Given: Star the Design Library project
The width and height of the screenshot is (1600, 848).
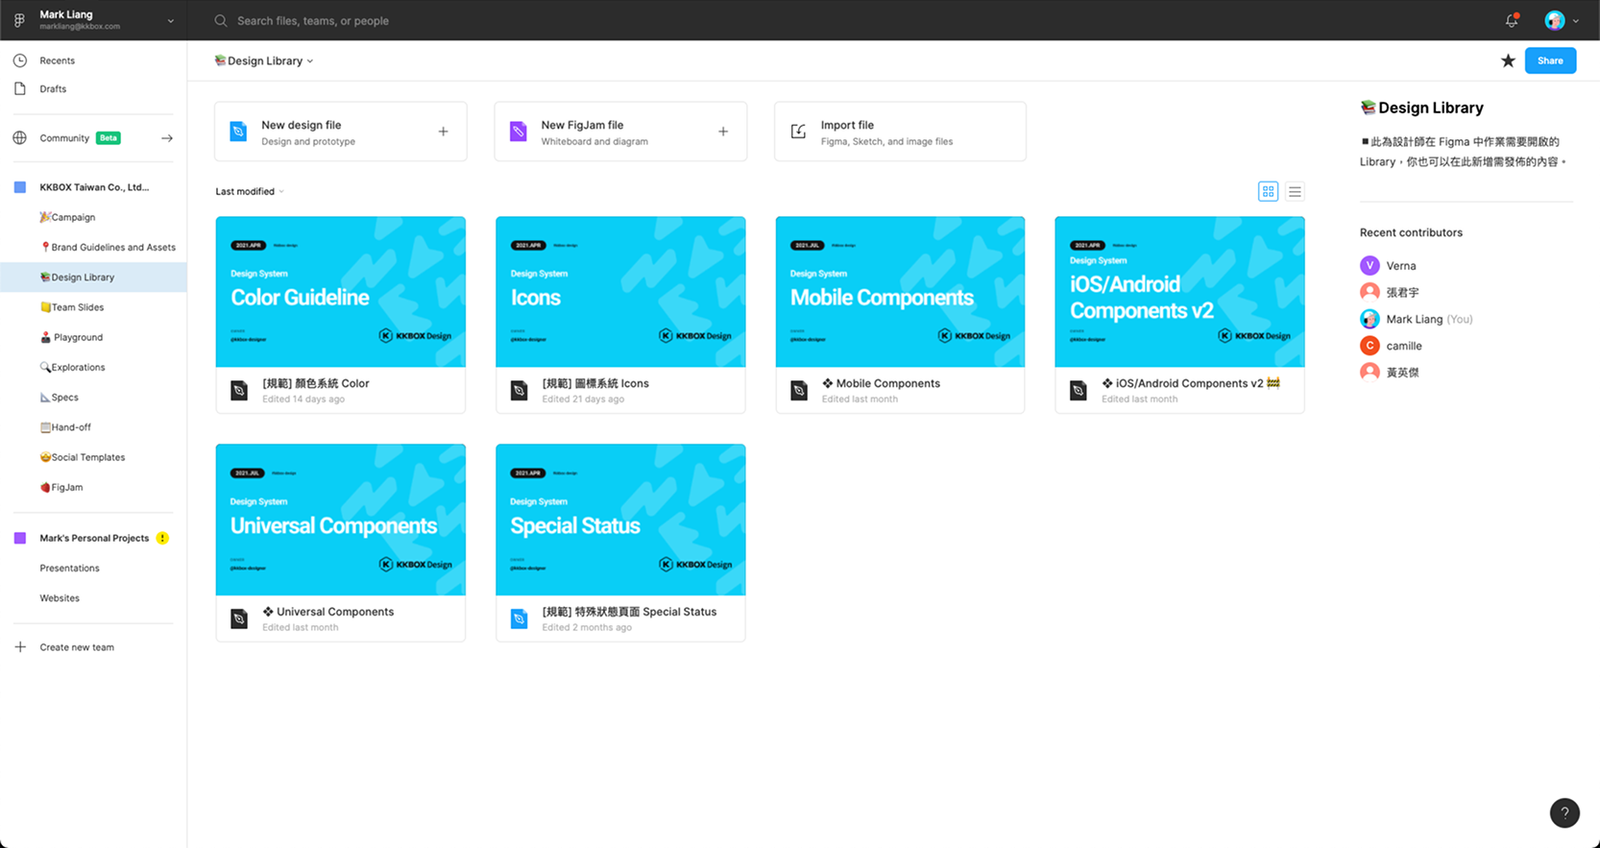Looking at the screenshot, I should pos(1508,61).
